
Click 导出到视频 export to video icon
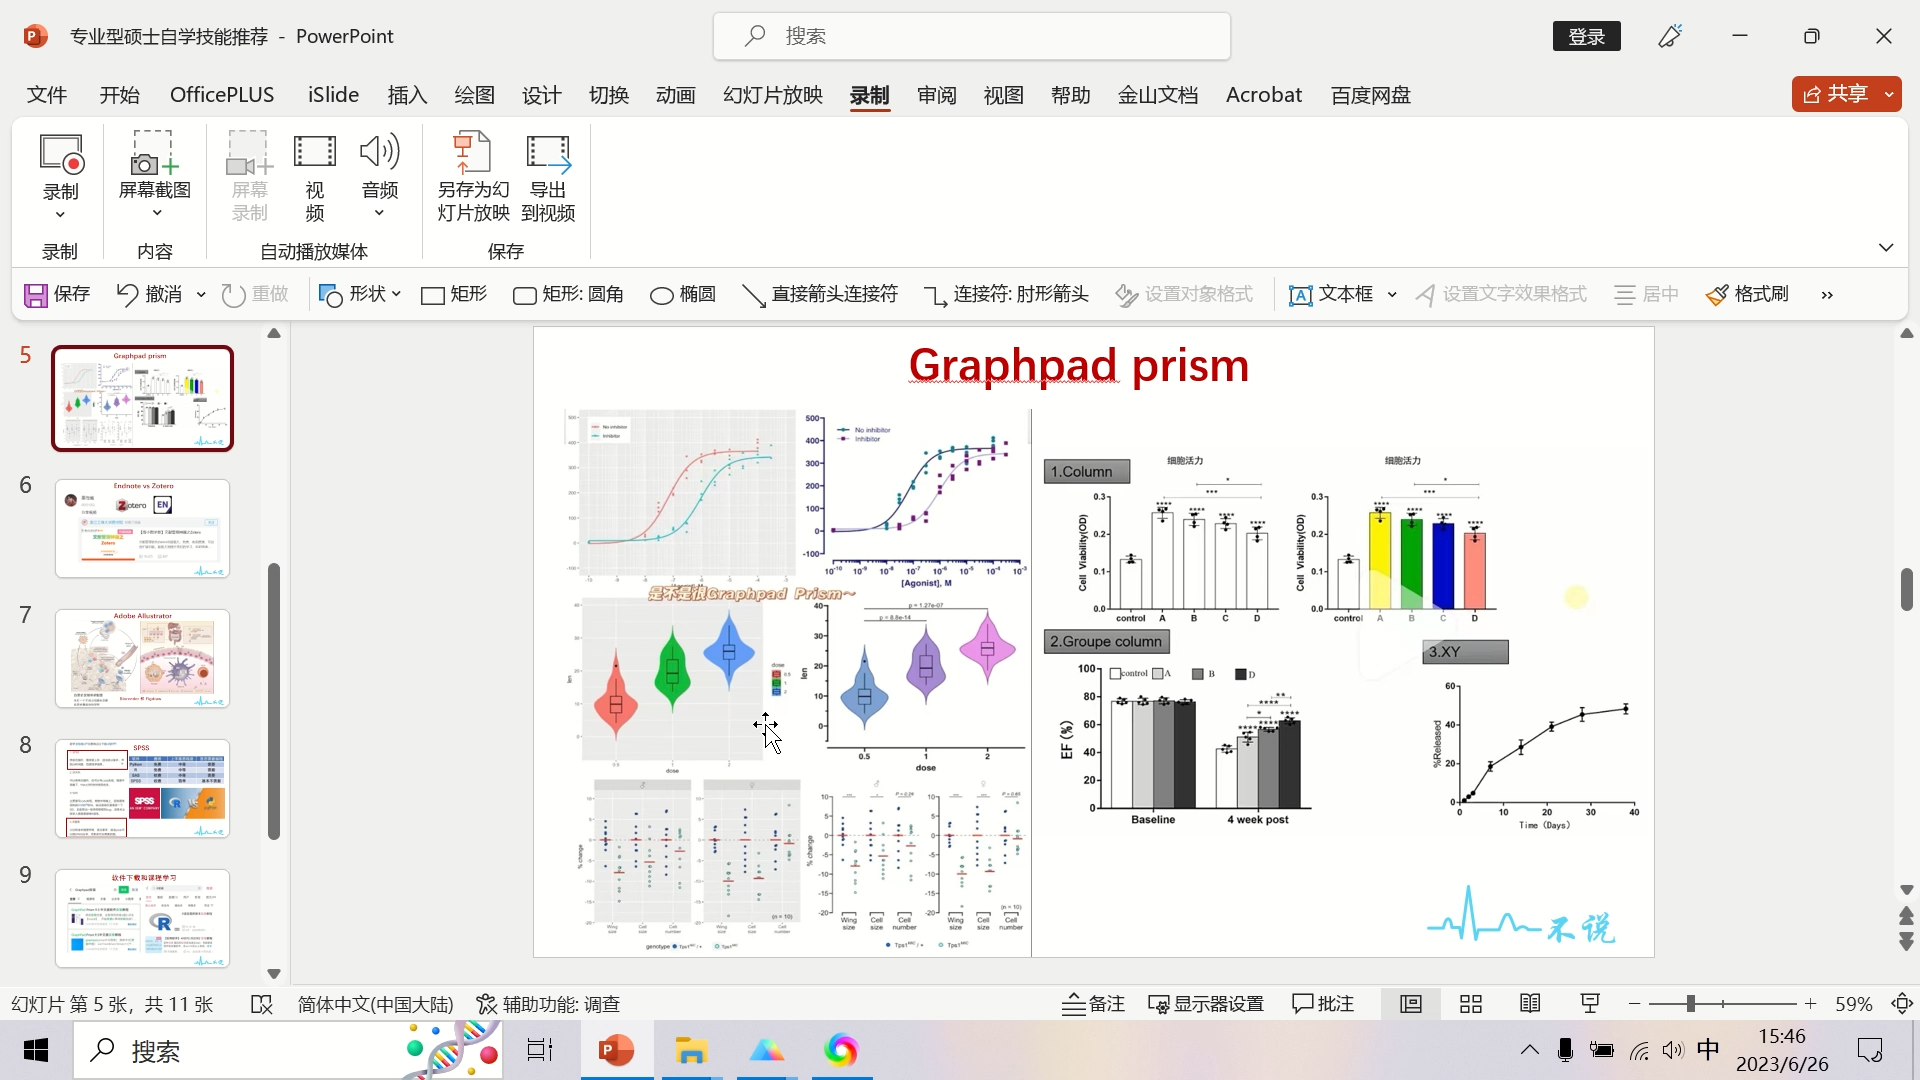(x=548, y=153)
